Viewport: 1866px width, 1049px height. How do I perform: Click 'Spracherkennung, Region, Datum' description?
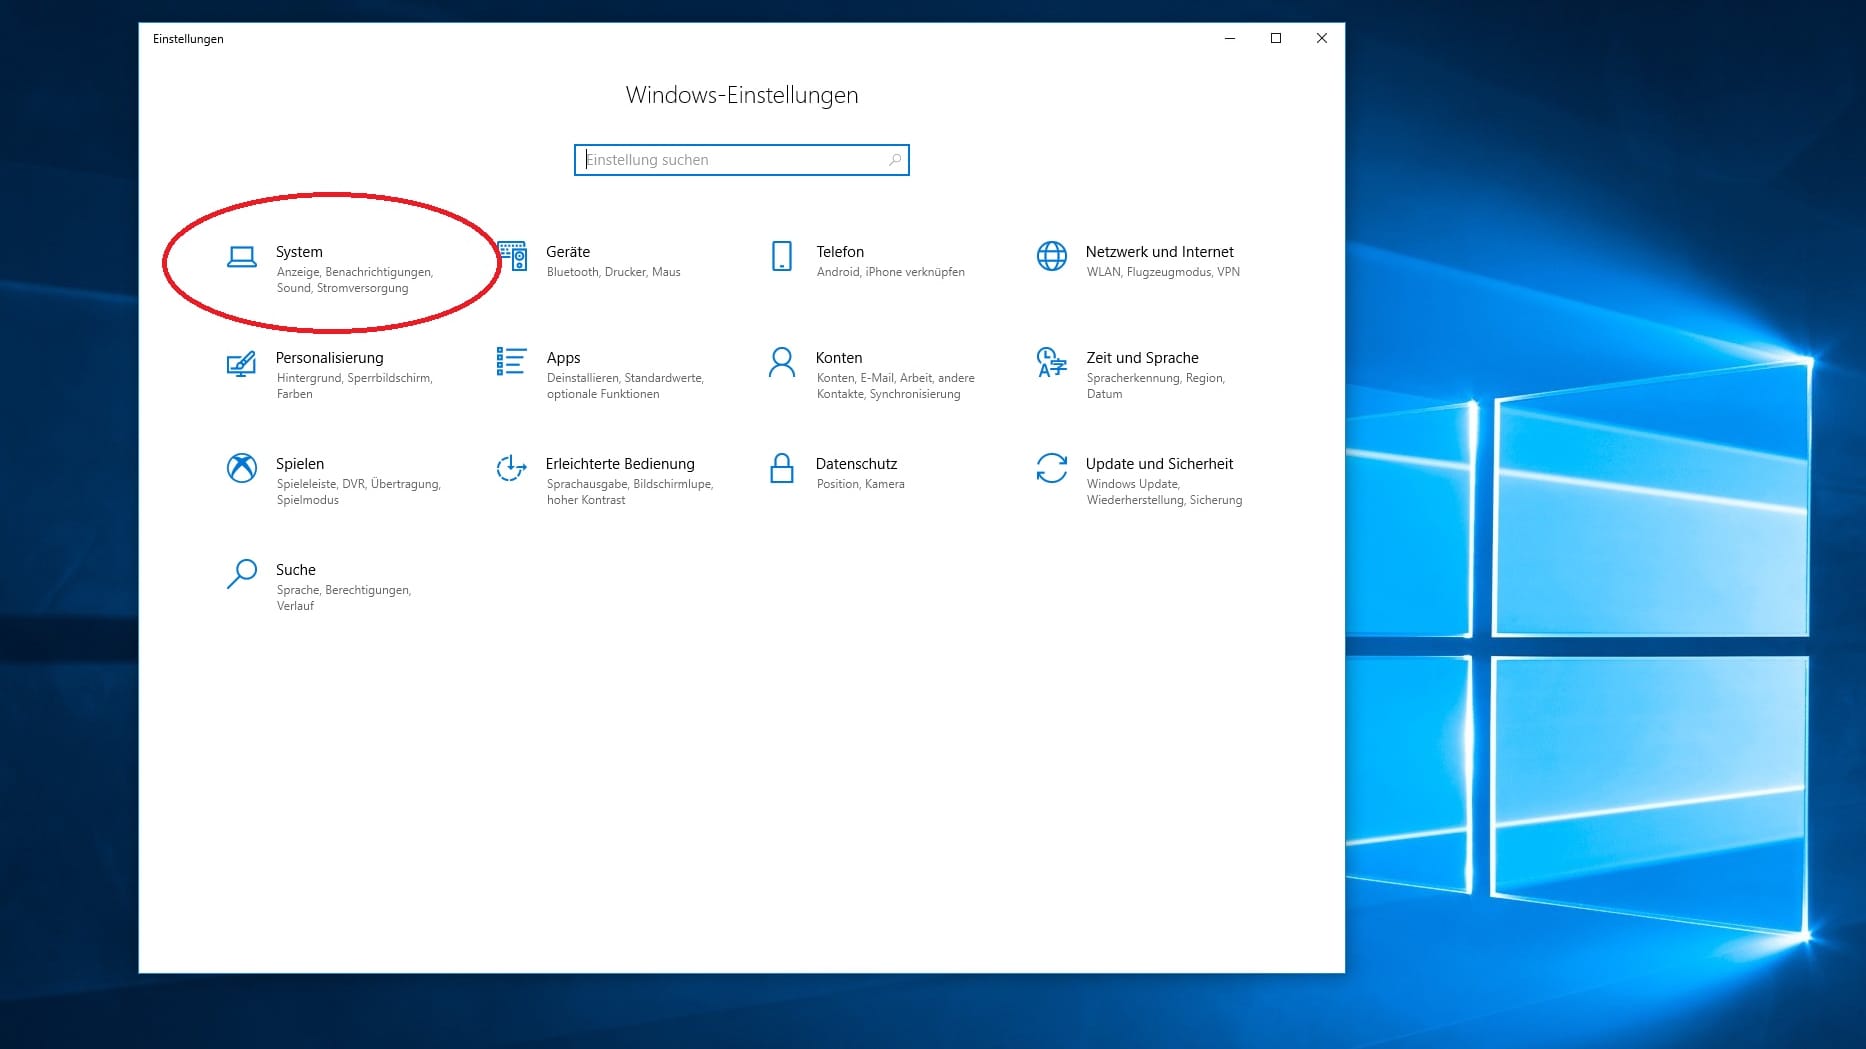1156,386
